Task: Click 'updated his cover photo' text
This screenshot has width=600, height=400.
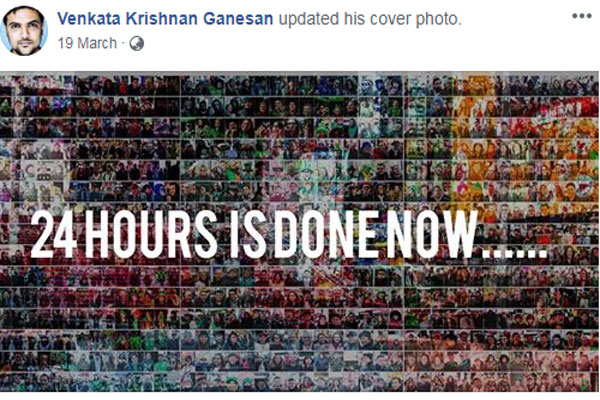Action: pos(370,19)
